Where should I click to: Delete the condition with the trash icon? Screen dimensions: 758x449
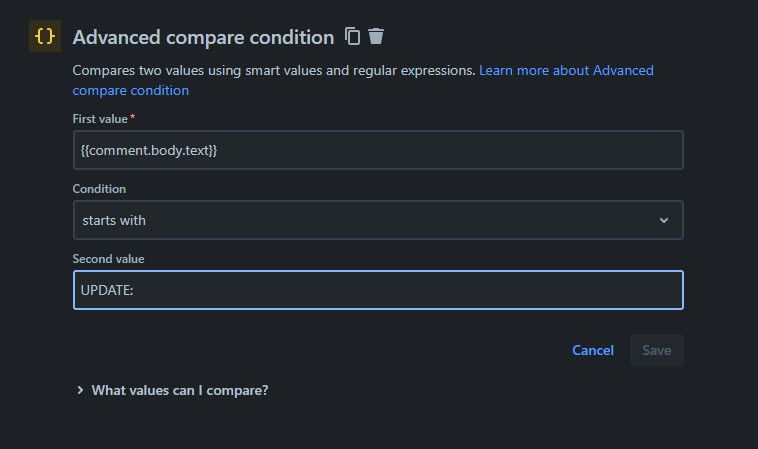pyautogui.click(x=376, y=36)
